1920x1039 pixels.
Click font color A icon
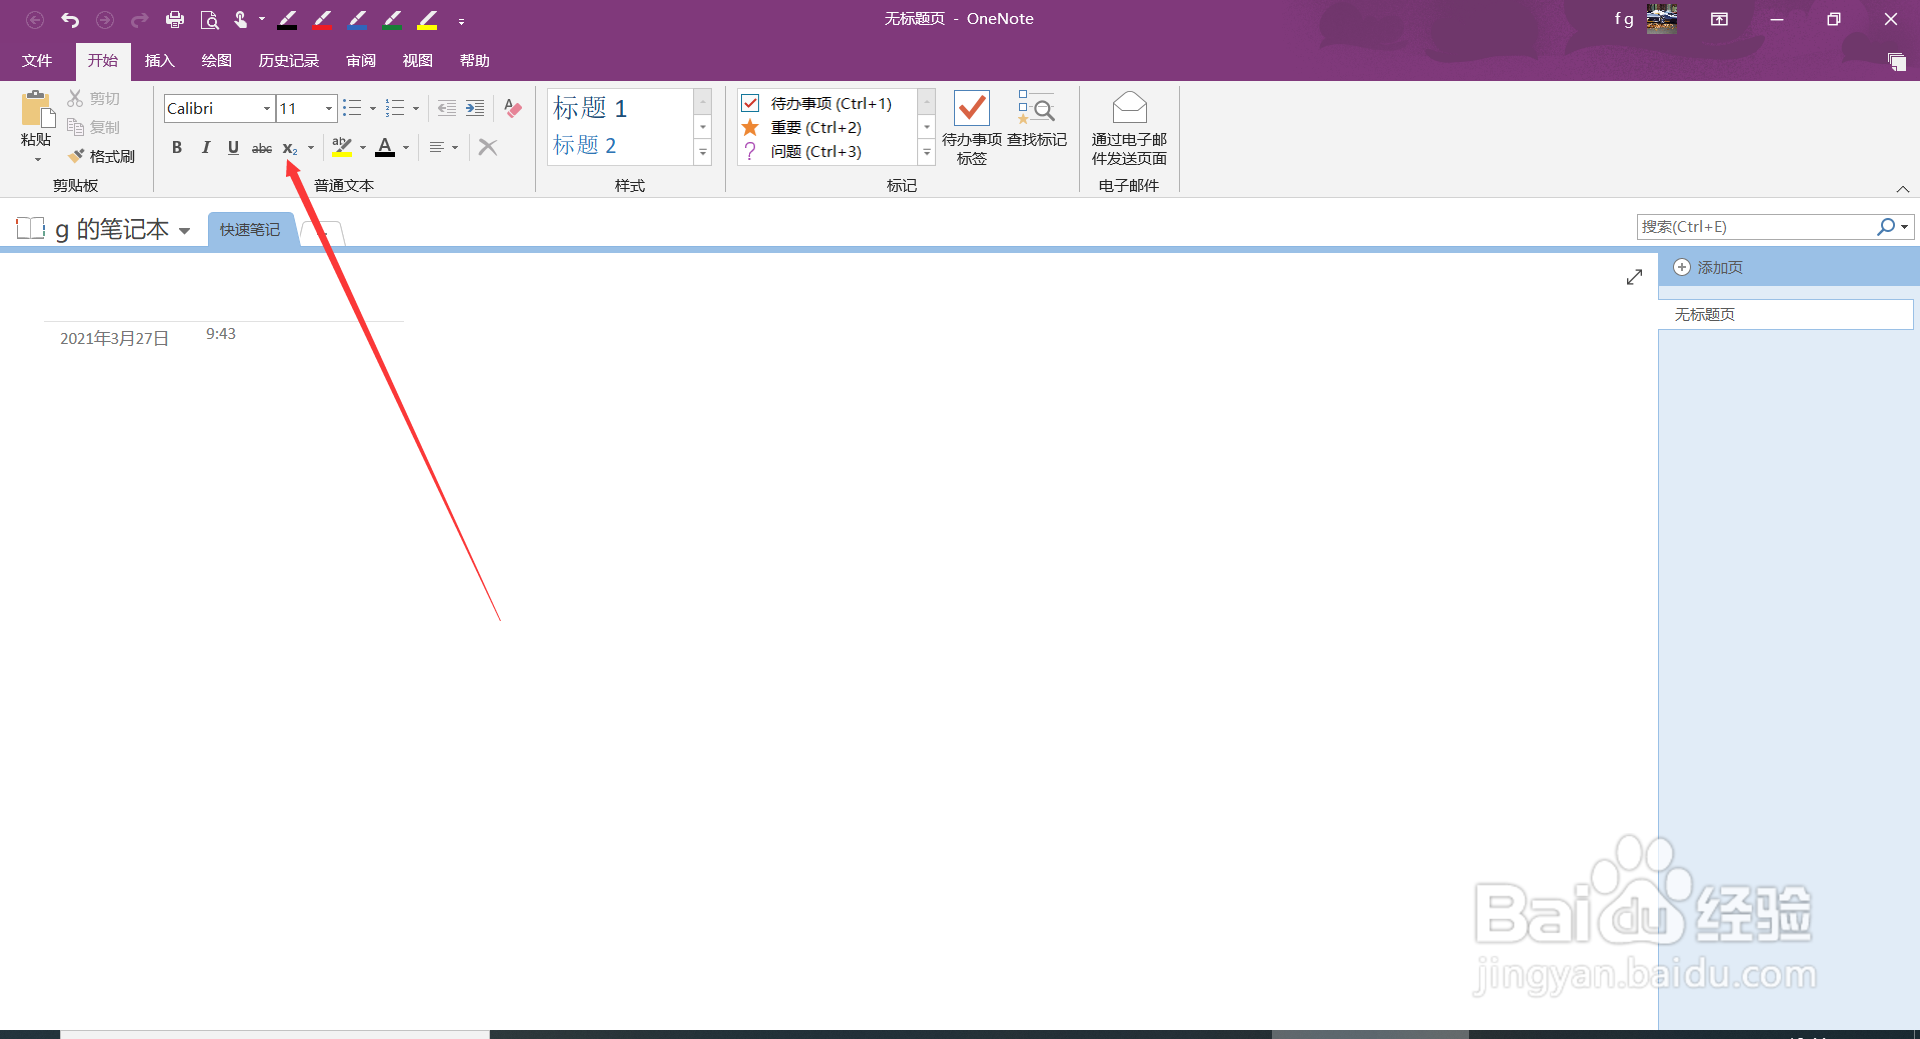(385, 147)
